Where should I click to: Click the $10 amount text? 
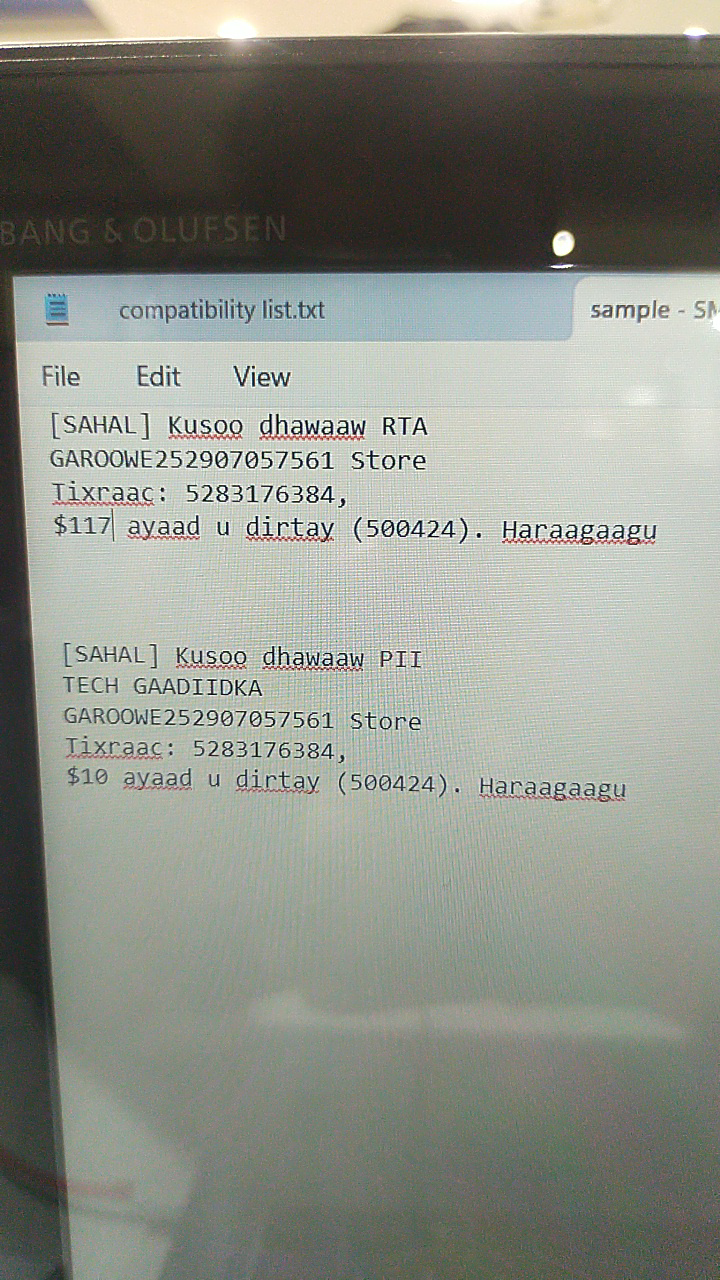point(87,776)
